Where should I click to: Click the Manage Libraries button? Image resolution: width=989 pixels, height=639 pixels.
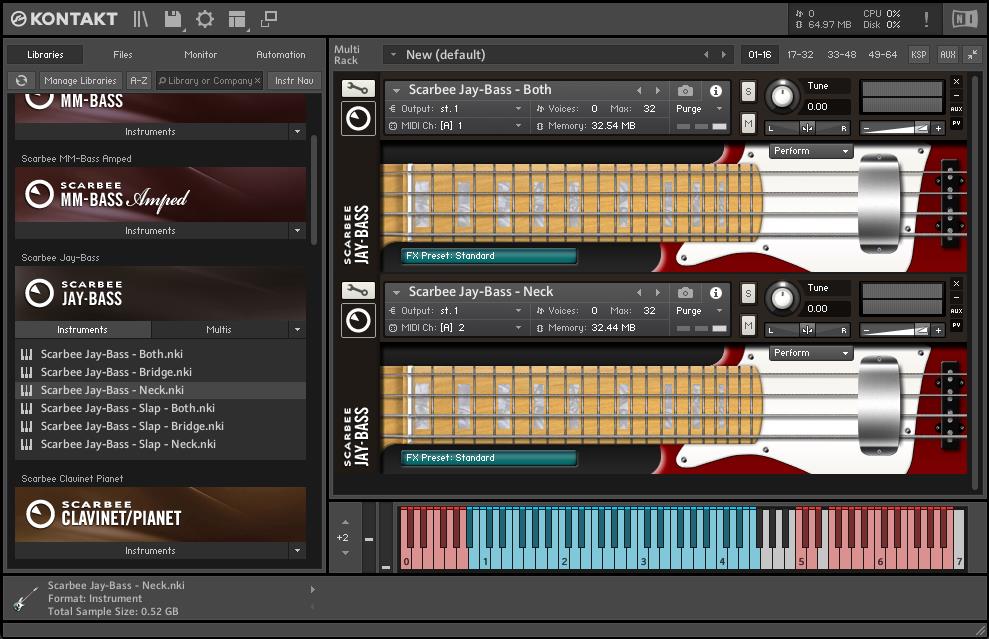80,81
